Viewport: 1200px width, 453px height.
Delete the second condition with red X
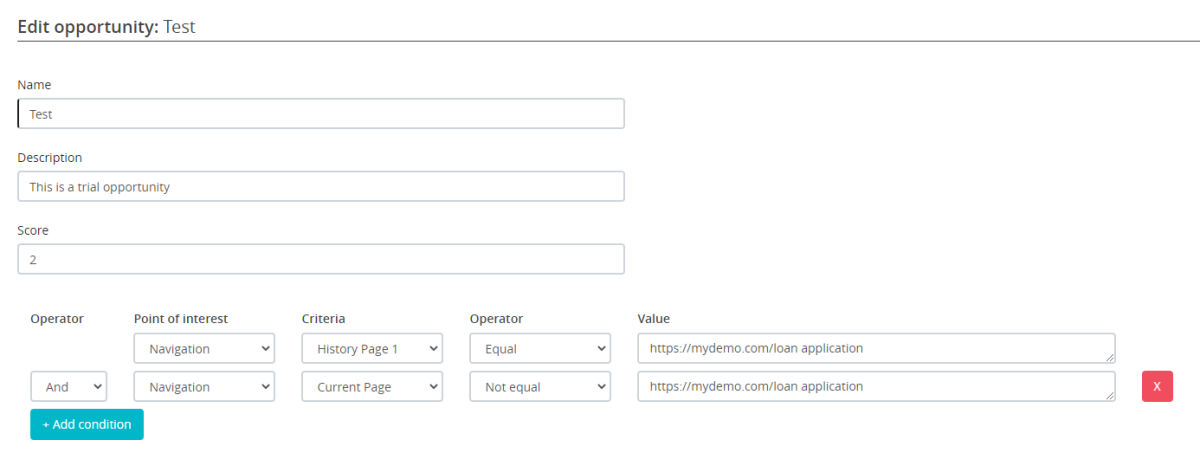[x=1157, y=386]
